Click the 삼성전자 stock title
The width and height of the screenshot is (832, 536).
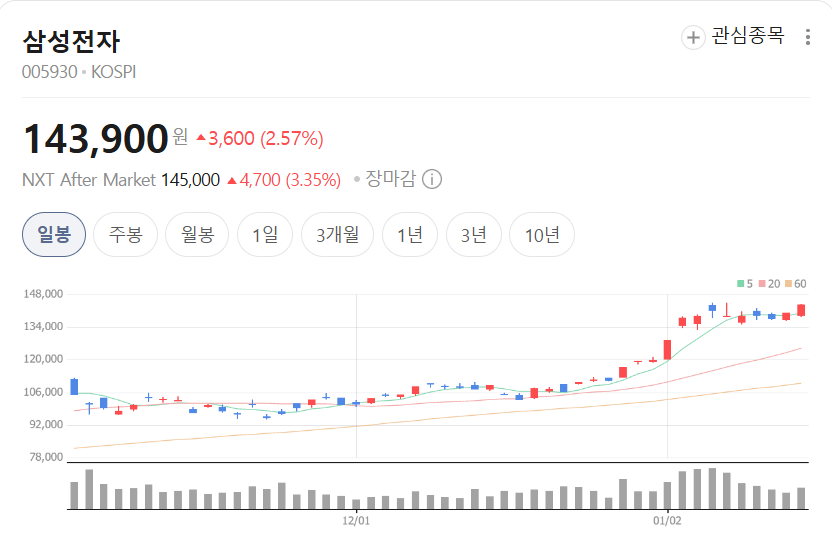coord(71,41)
